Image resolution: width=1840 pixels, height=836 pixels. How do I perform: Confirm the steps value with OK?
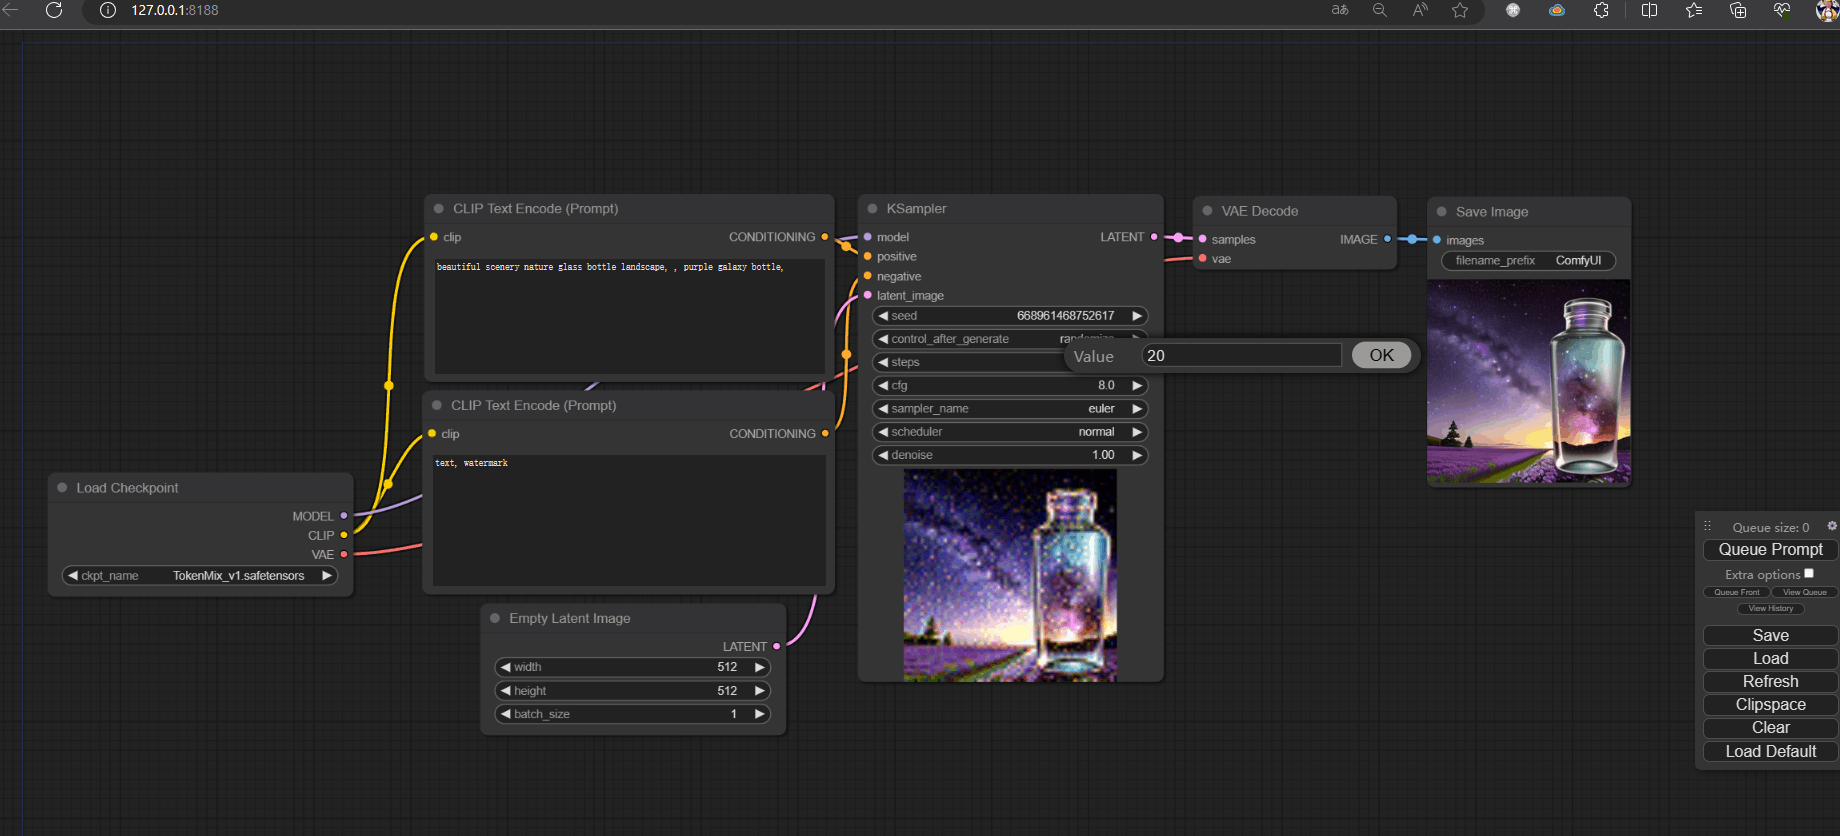click(1381, 355)
